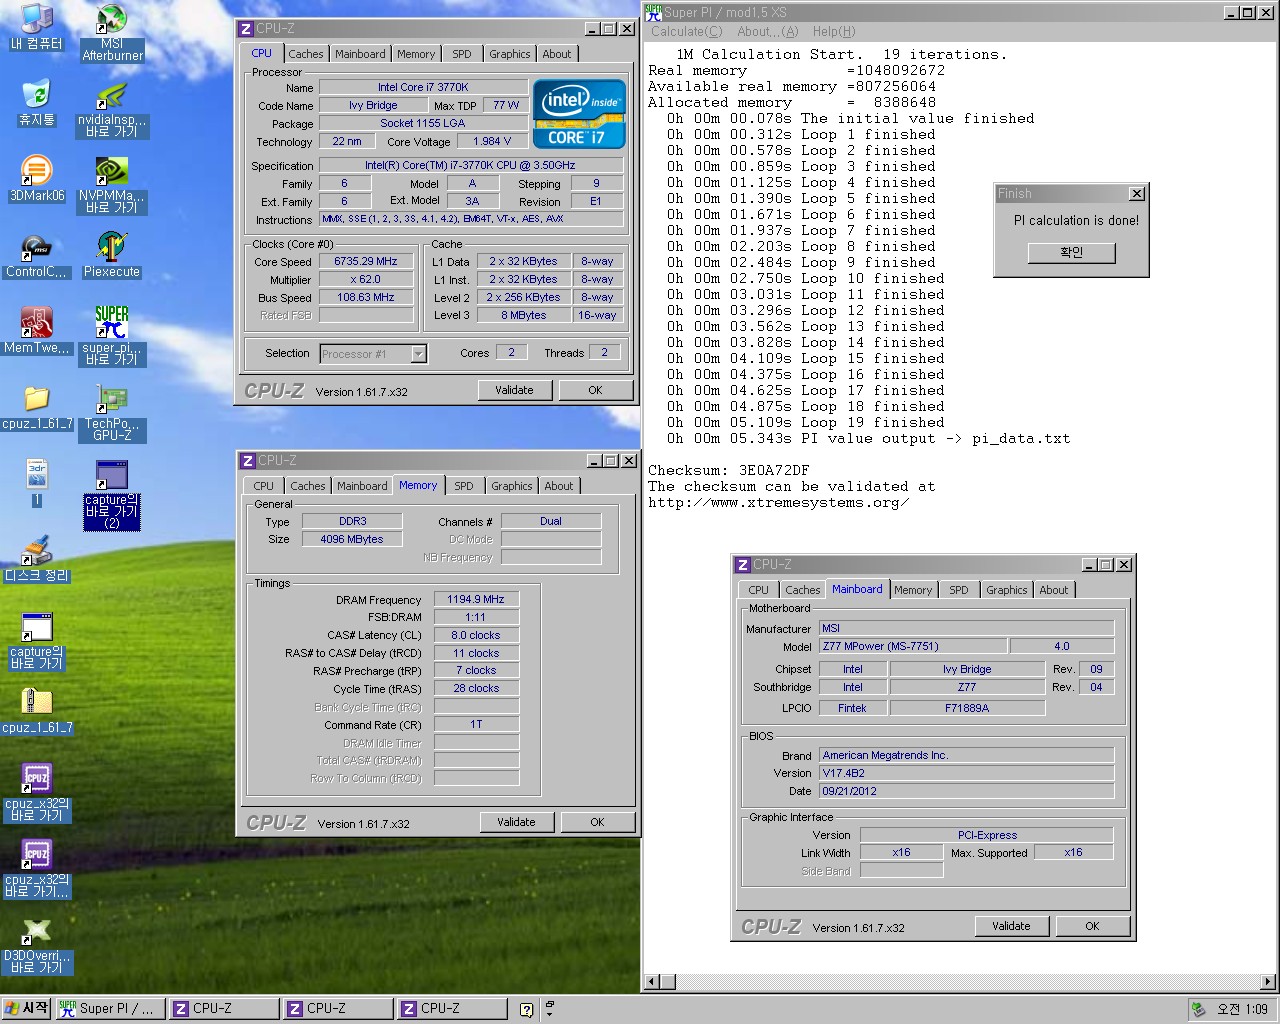This screenshot has height=1024, width=1280.
Task: Launch the super_pi desktop shortcut
Action: pos(111,325)
